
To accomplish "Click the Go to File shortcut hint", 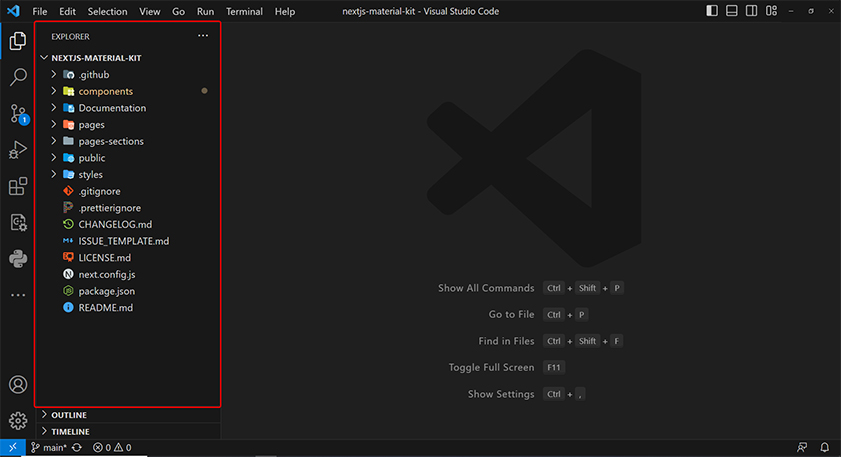I will point(538,314).
